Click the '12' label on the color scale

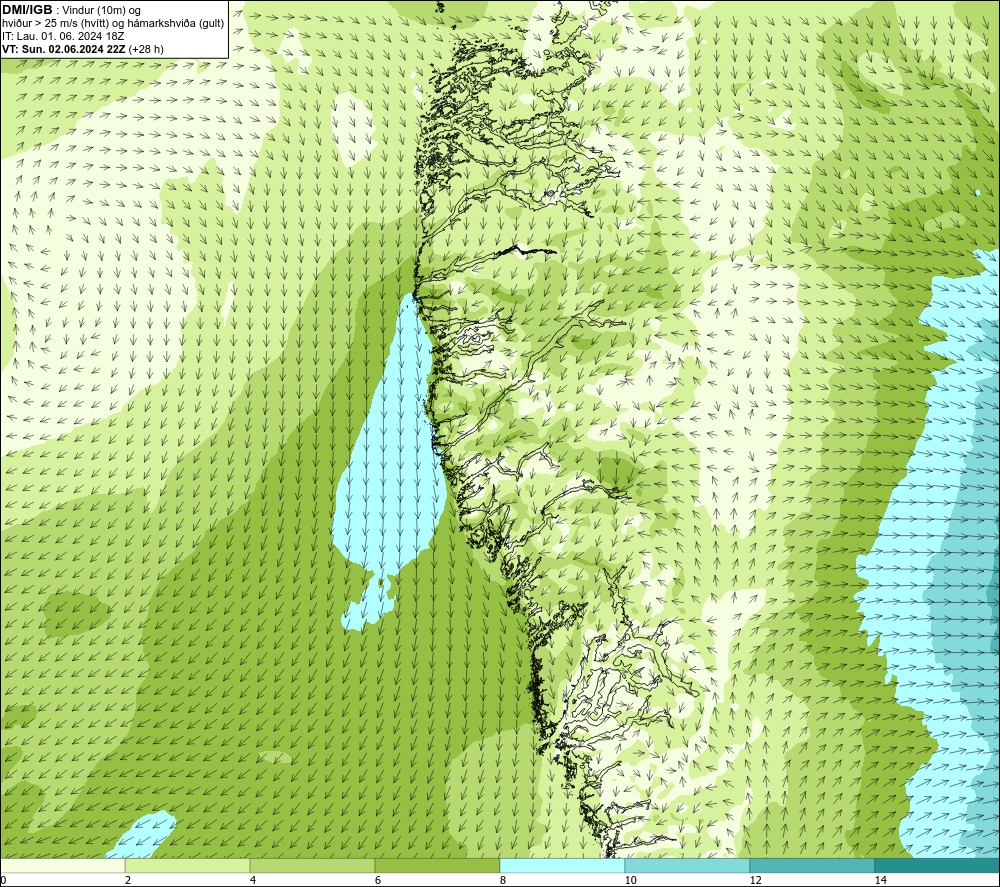point(755,880)
